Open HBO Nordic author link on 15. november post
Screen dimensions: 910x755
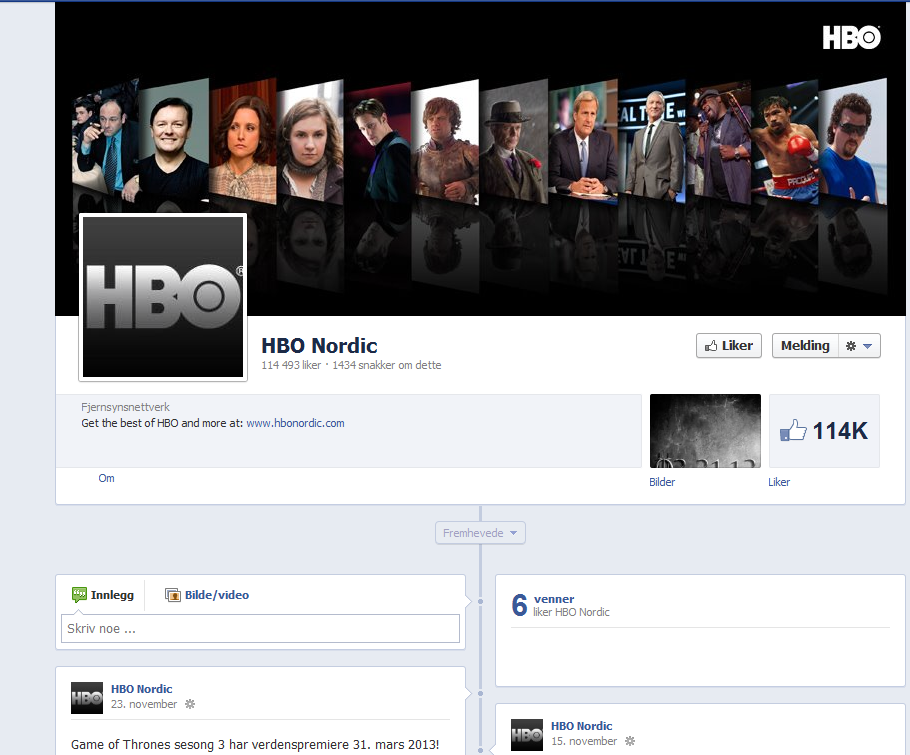click(x=582, y=726)
